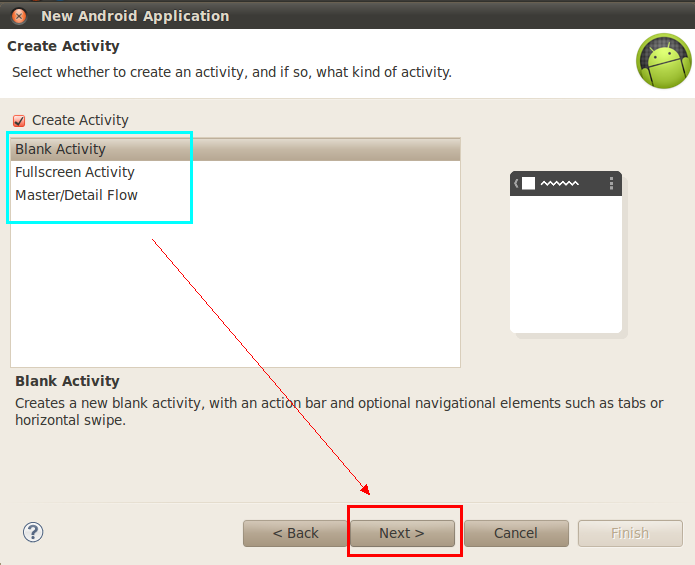695x565 pixels.
Task: Choose Master/Detail Flow template
Action: tap(235, 195)
